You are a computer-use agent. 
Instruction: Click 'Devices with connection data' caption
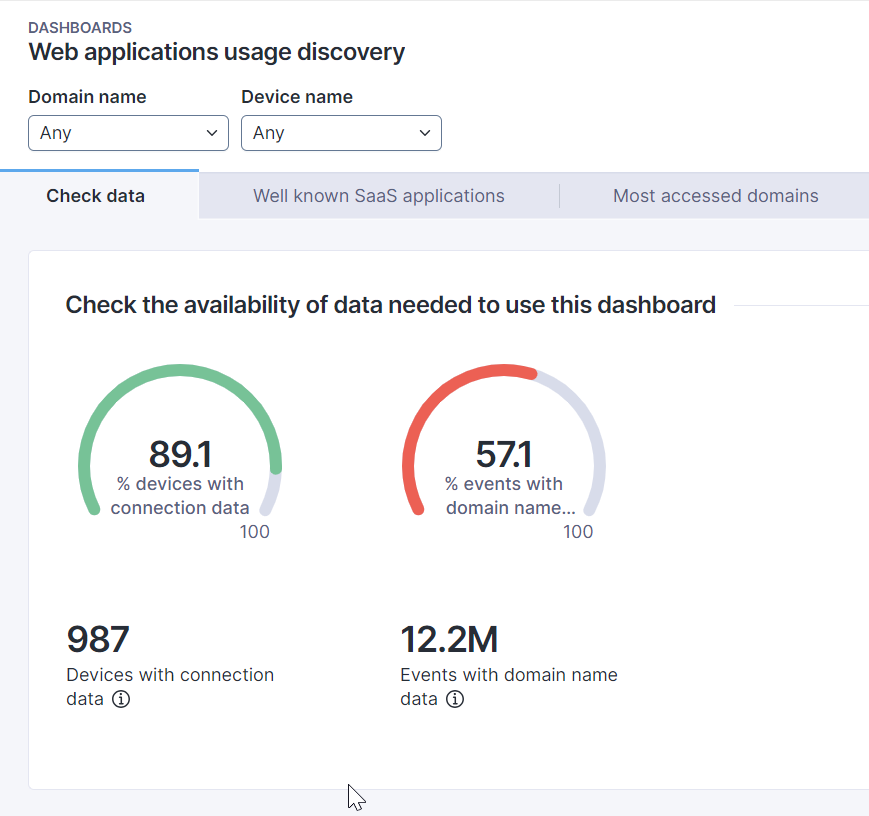[170, 686]
